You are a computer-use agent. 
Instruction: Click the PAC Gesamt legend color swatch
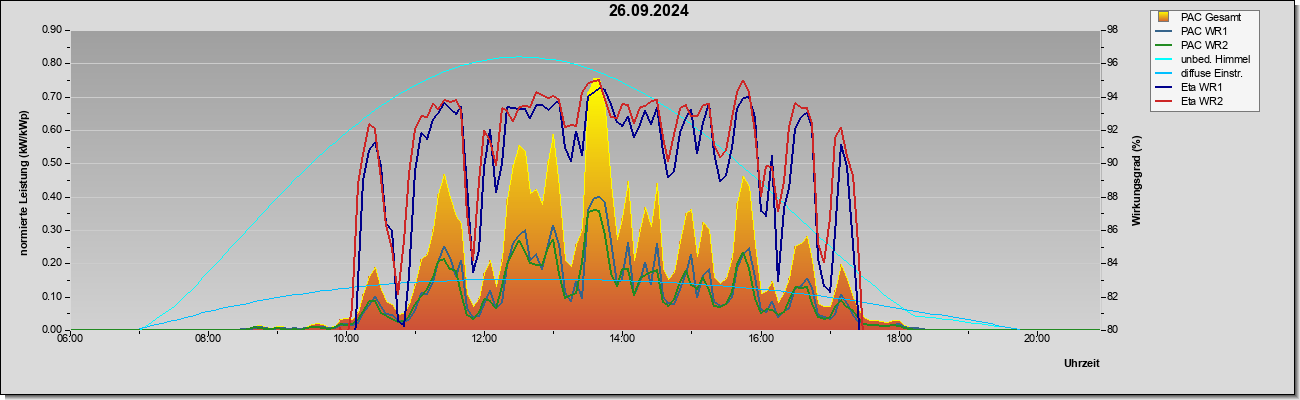(x=1164, y=17)
